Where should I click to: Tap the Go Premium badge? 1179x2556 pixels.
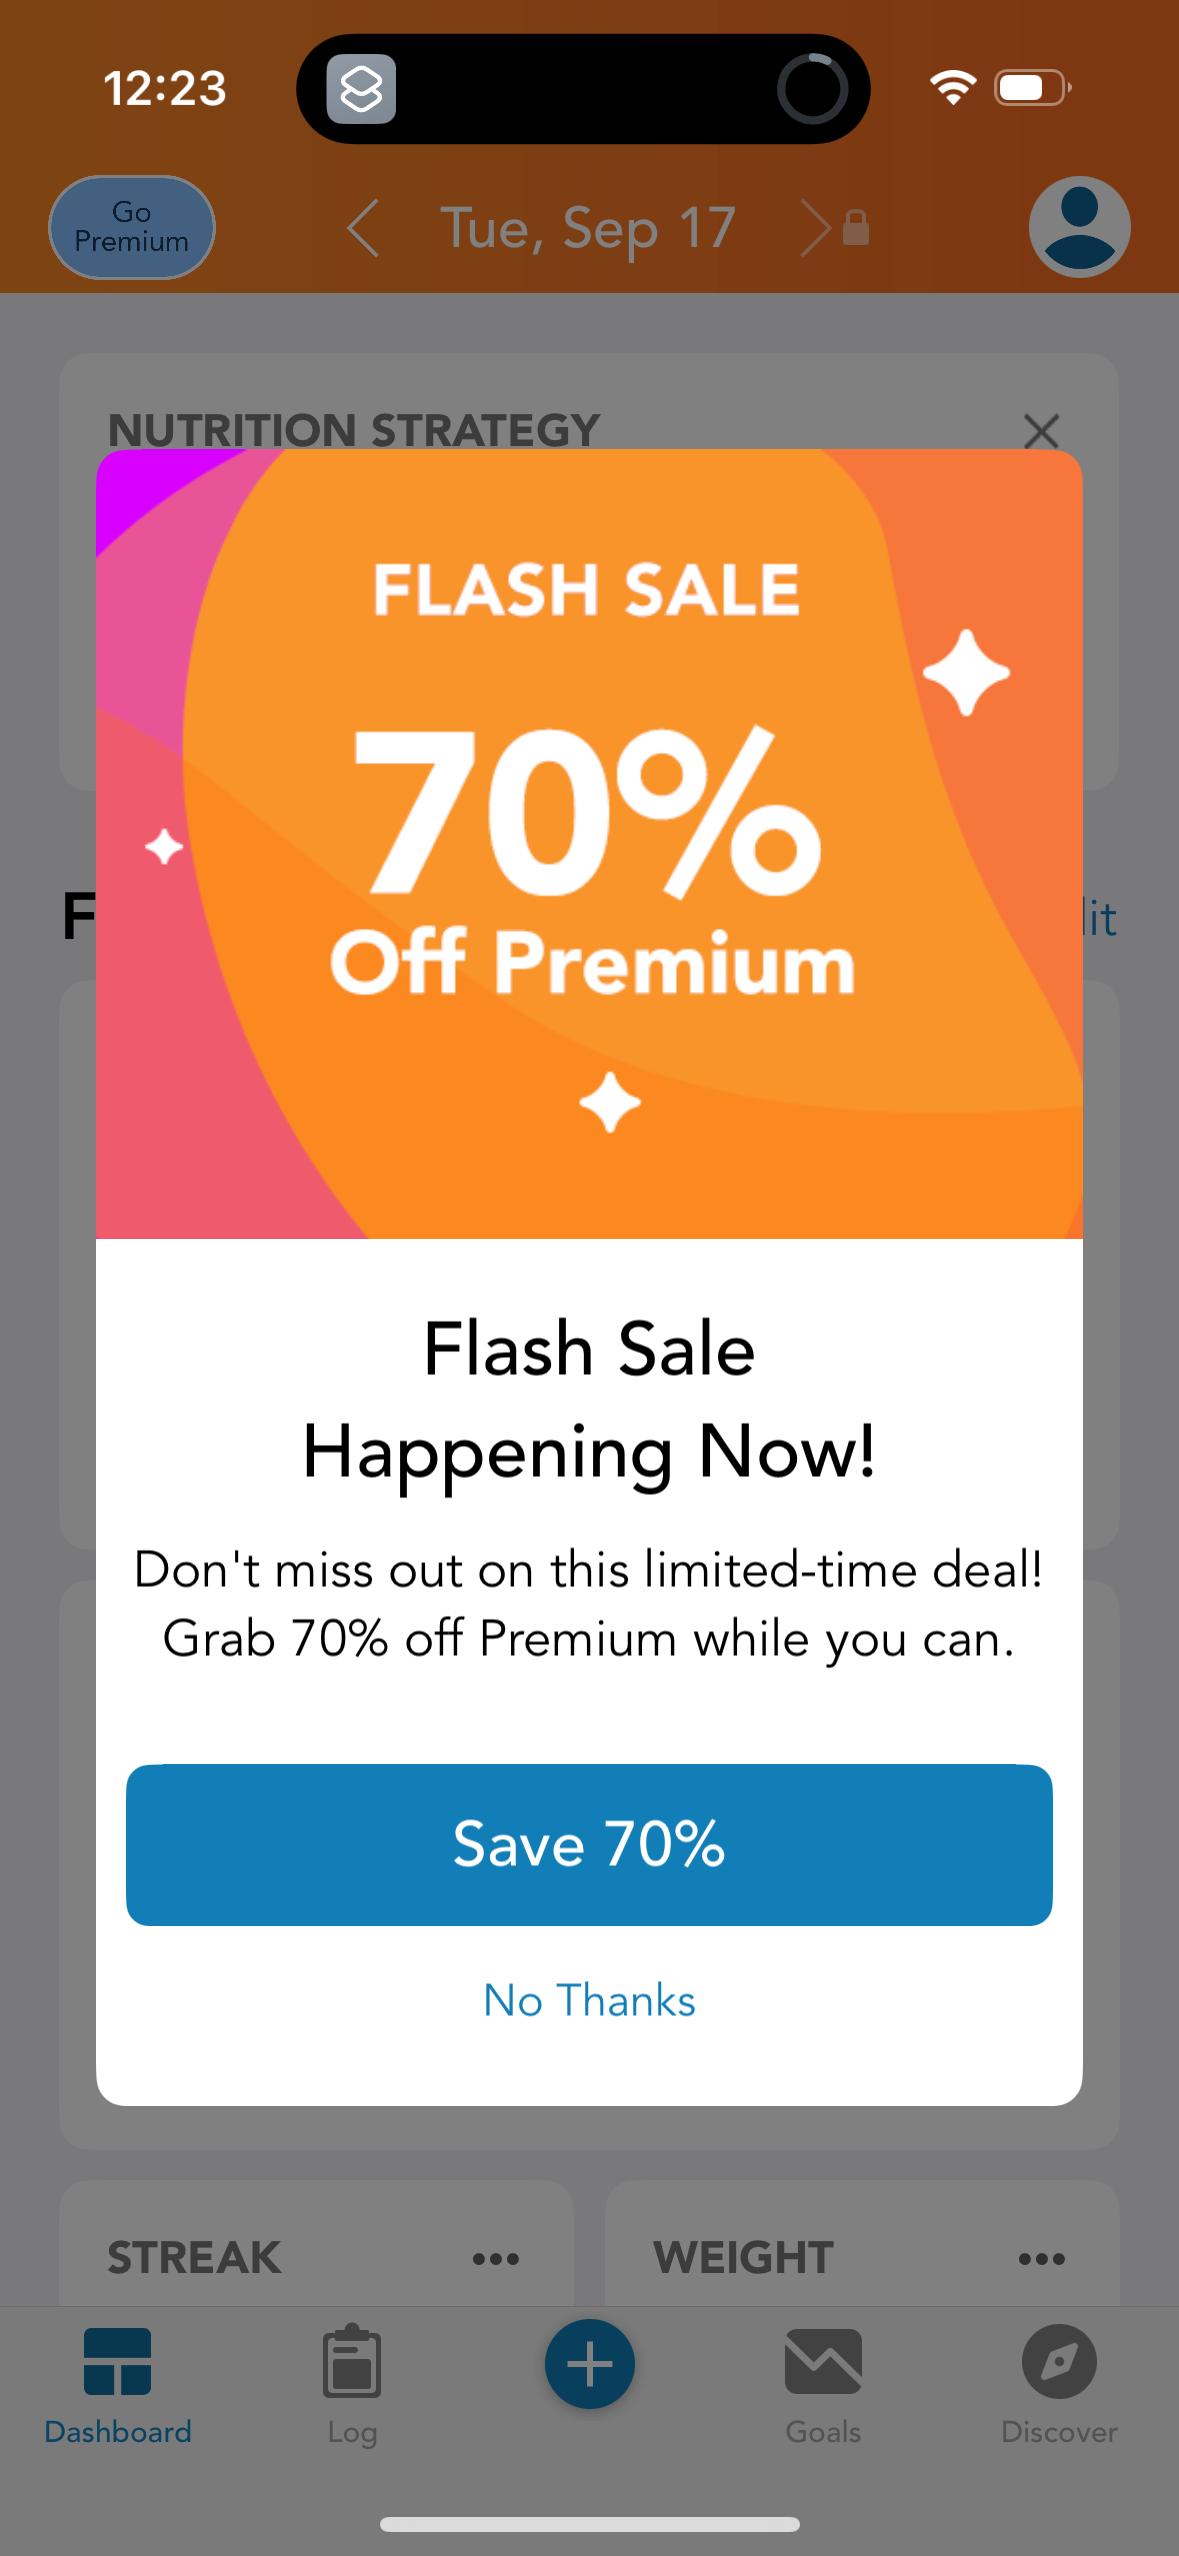pyautogui.click(x=132, y=227)
